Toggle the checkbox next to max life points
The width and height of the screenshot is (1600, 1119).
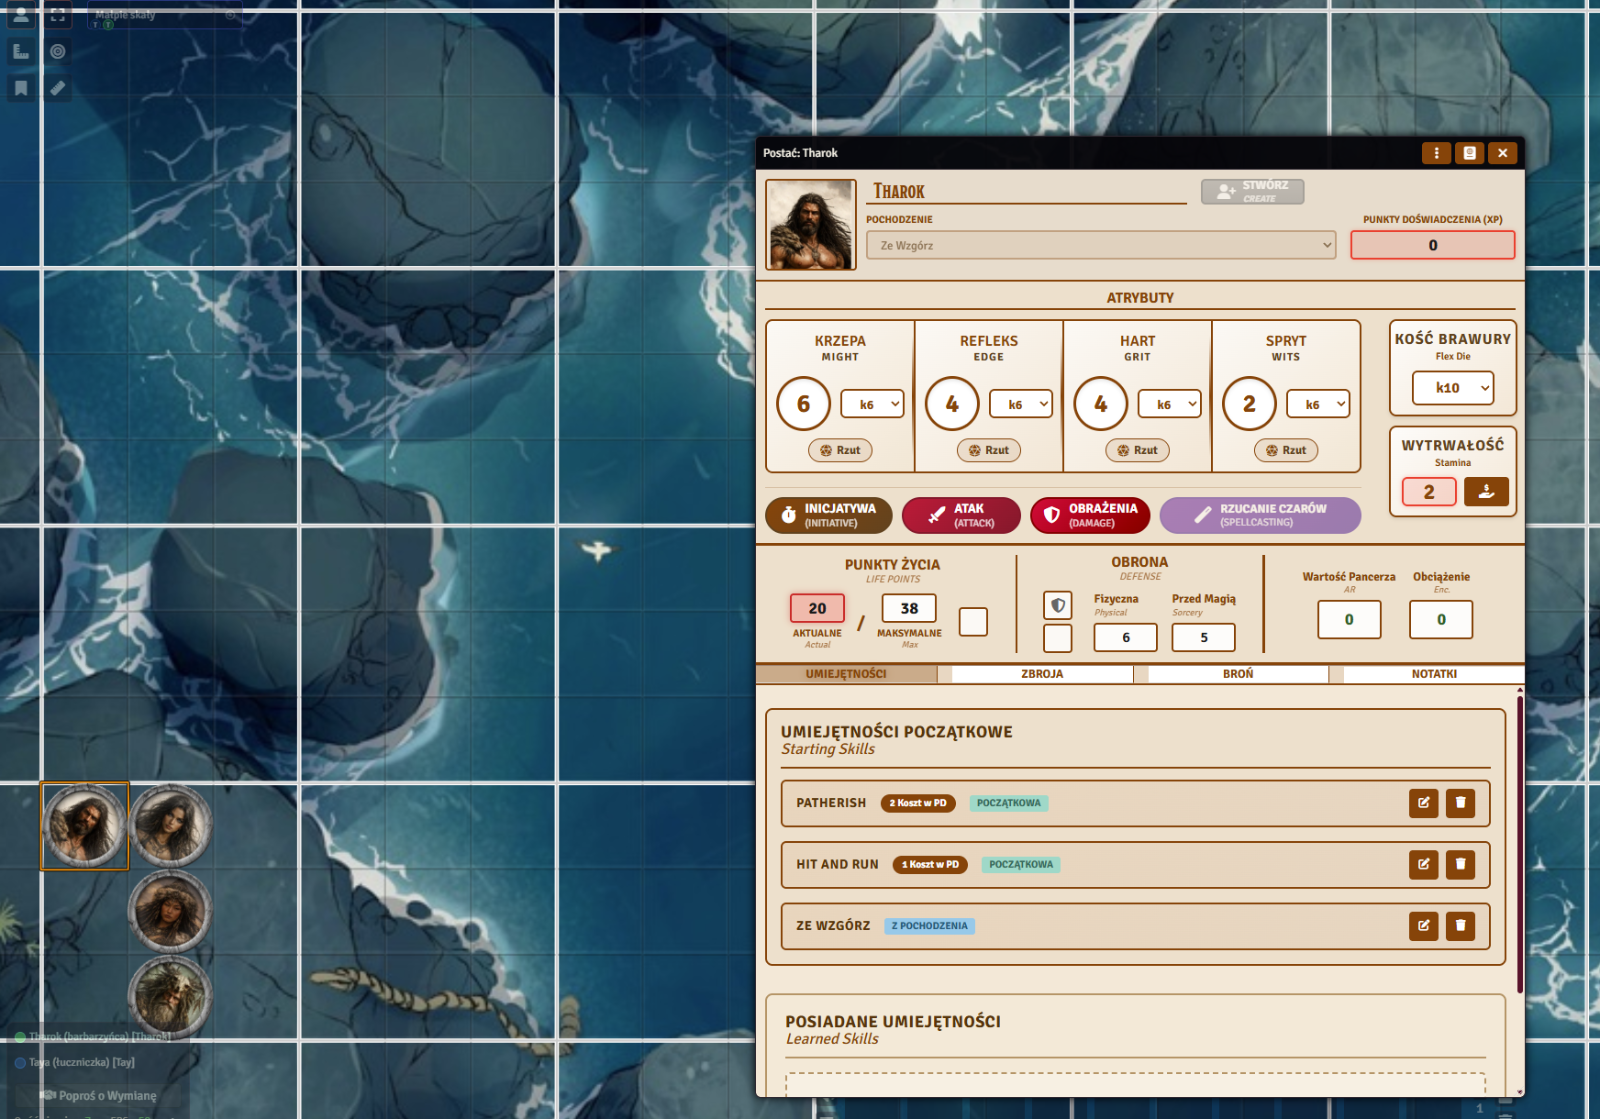(x=973, y=621)
